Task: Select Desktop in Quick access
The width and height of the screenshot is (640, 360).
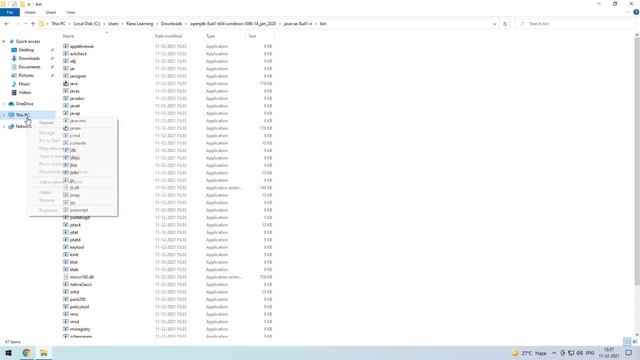Action: point(26,50)
